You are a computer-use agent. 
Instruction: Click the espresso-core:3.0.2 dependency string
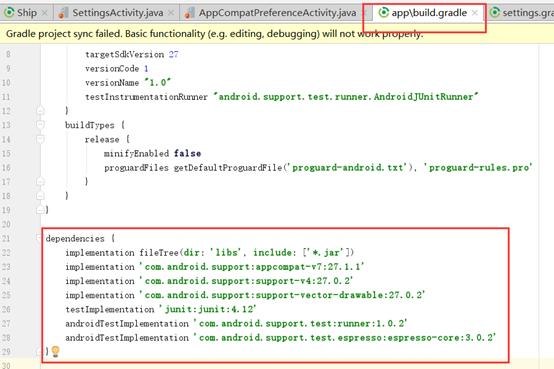click(x=345, y=338)
